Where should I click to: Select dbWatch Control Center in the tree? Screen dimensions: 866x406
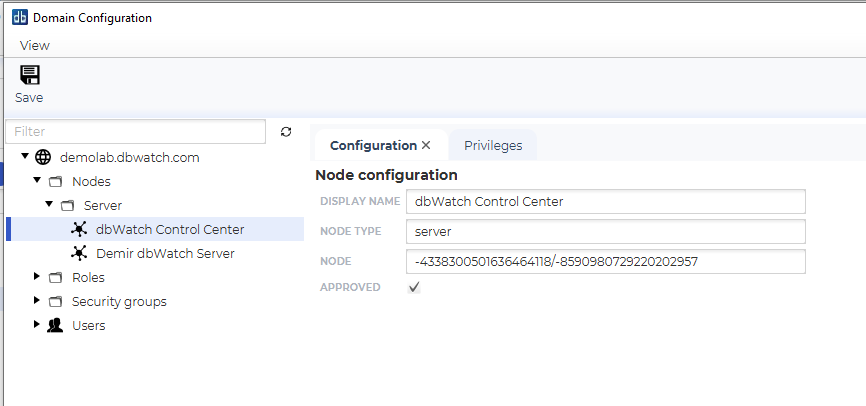(170, 229)
